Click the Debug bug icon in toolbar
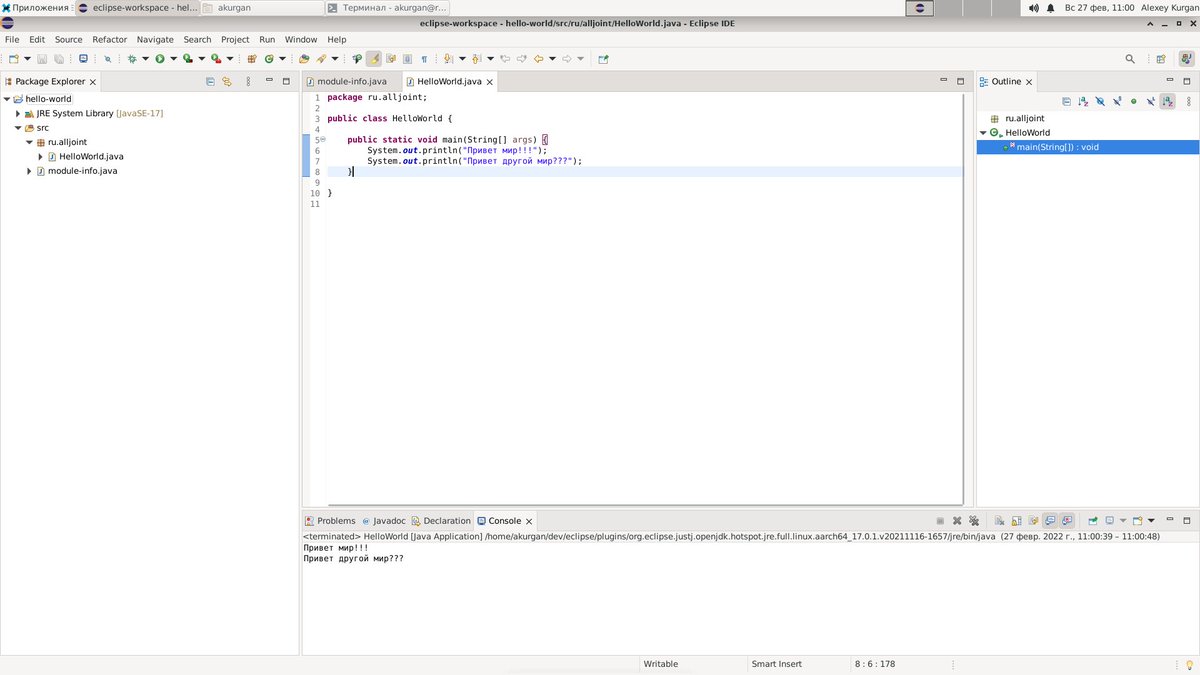This screenshot has height=675, width=1200. coord(131,59)
